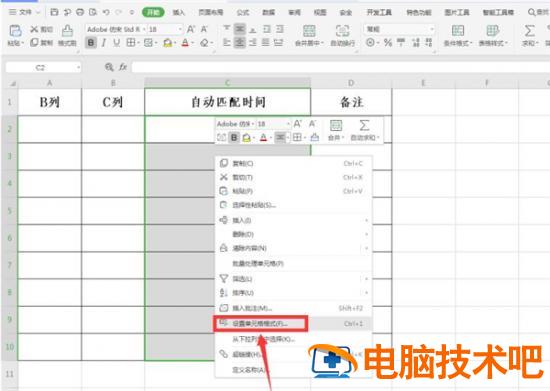Choose Cut (Ctrl+X) in context menu

point(293,177)
